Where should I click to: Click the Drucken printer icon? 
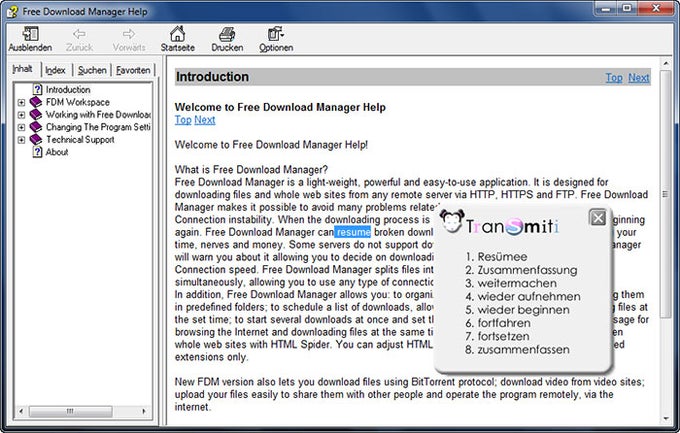(227, 34)
